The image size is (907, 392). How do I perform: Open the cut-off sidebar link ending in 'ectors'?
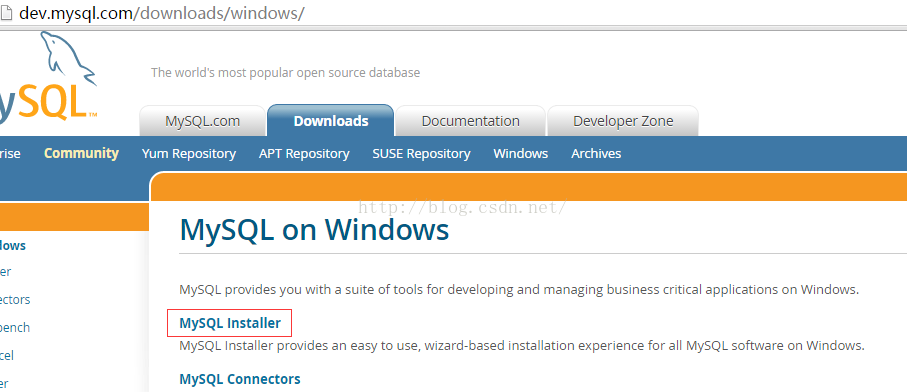point(15,299)
